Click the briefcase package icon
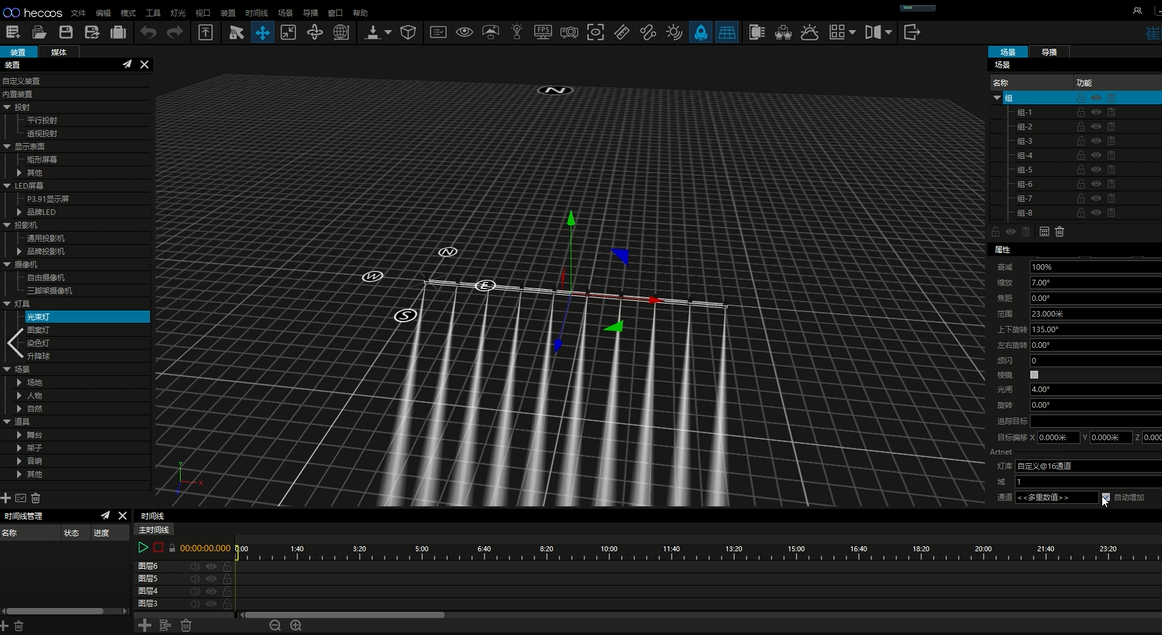The height and width of the screenshot is (635, 1162). click(x=118, y=32)
